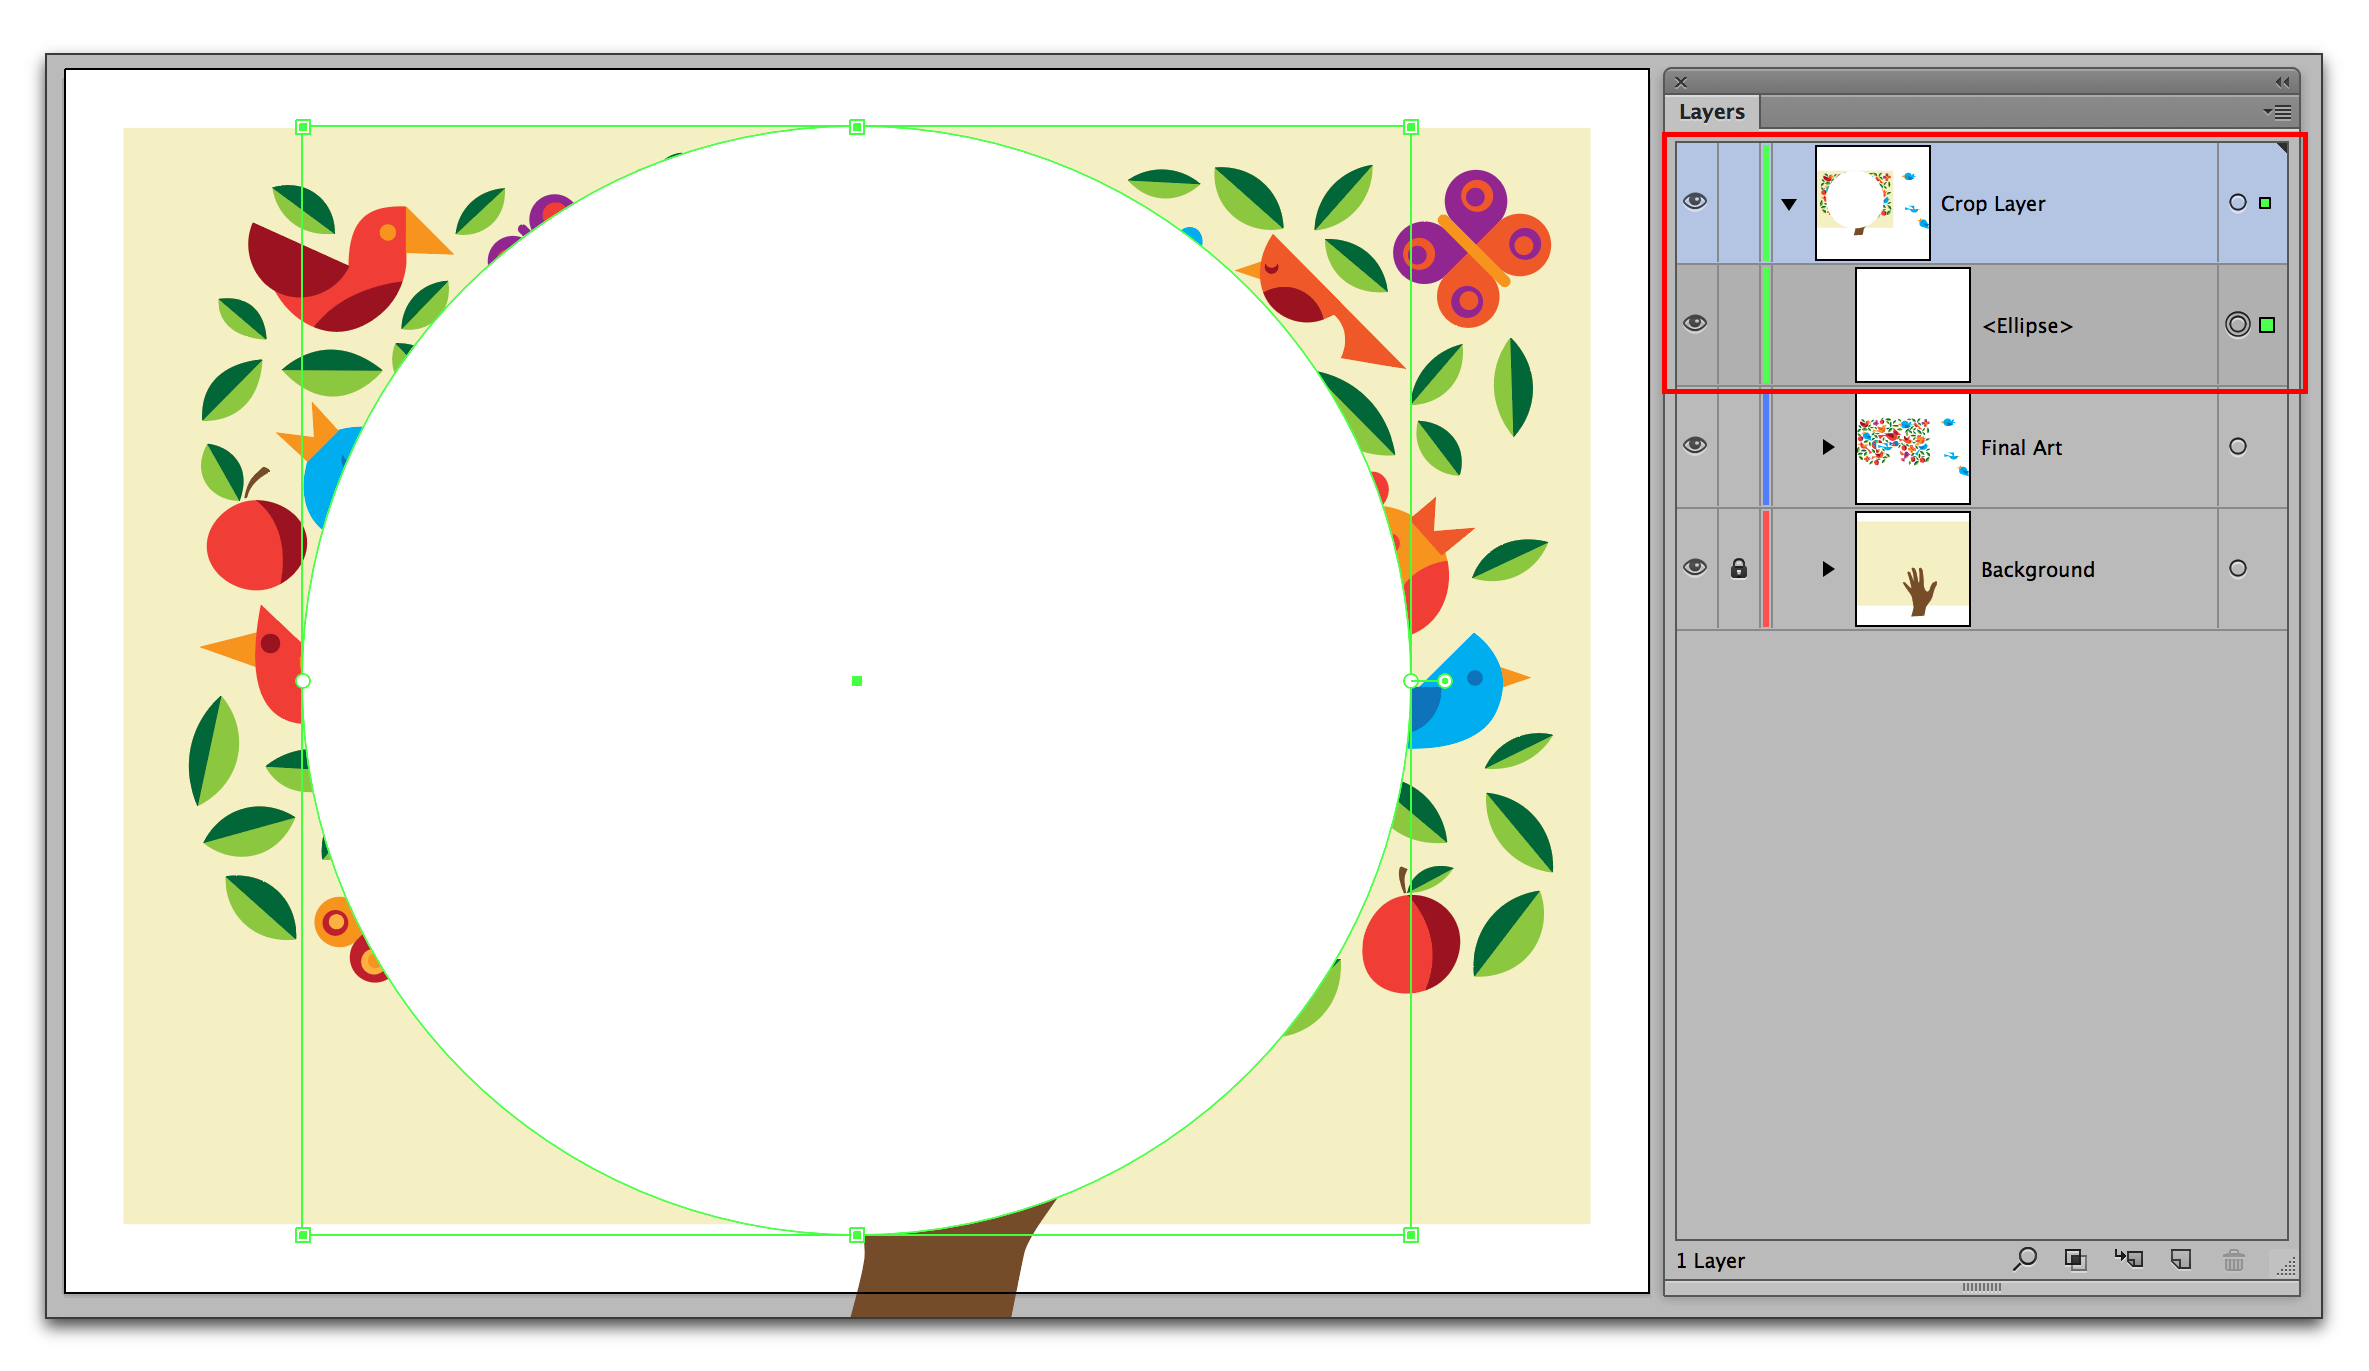
Task: Toggle visibility of the Ellipse sublayer
Action: pyautogui.click(x=1695, y=322)
